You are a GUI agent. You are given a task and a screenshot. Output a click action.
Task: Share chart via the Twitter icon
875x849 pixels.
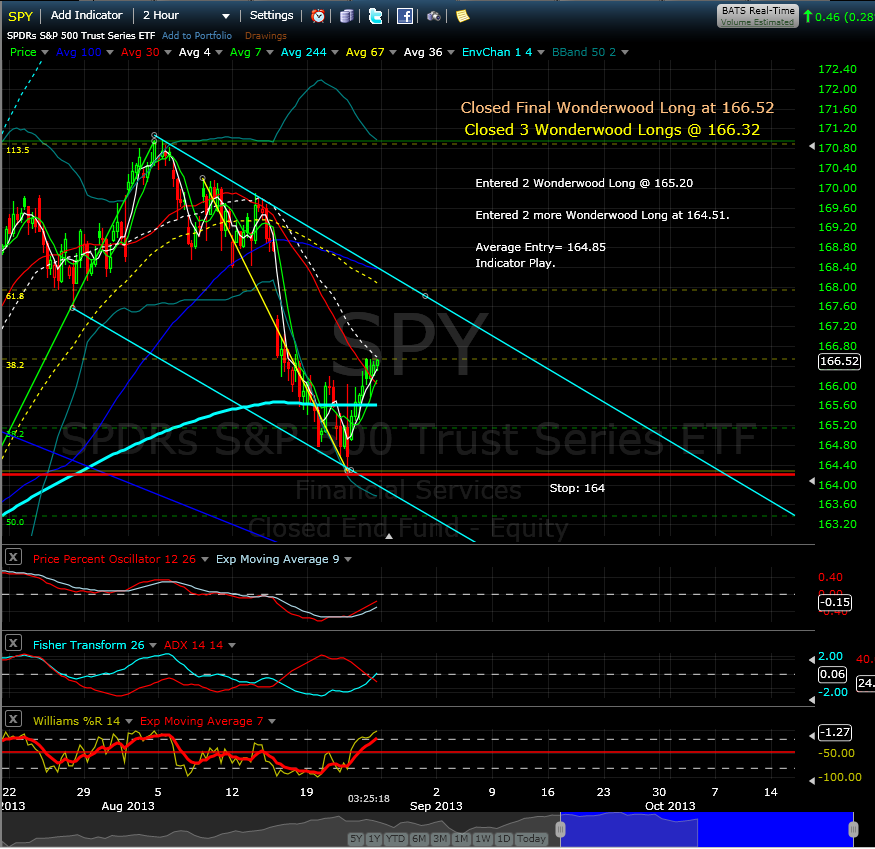coord(376,16)
